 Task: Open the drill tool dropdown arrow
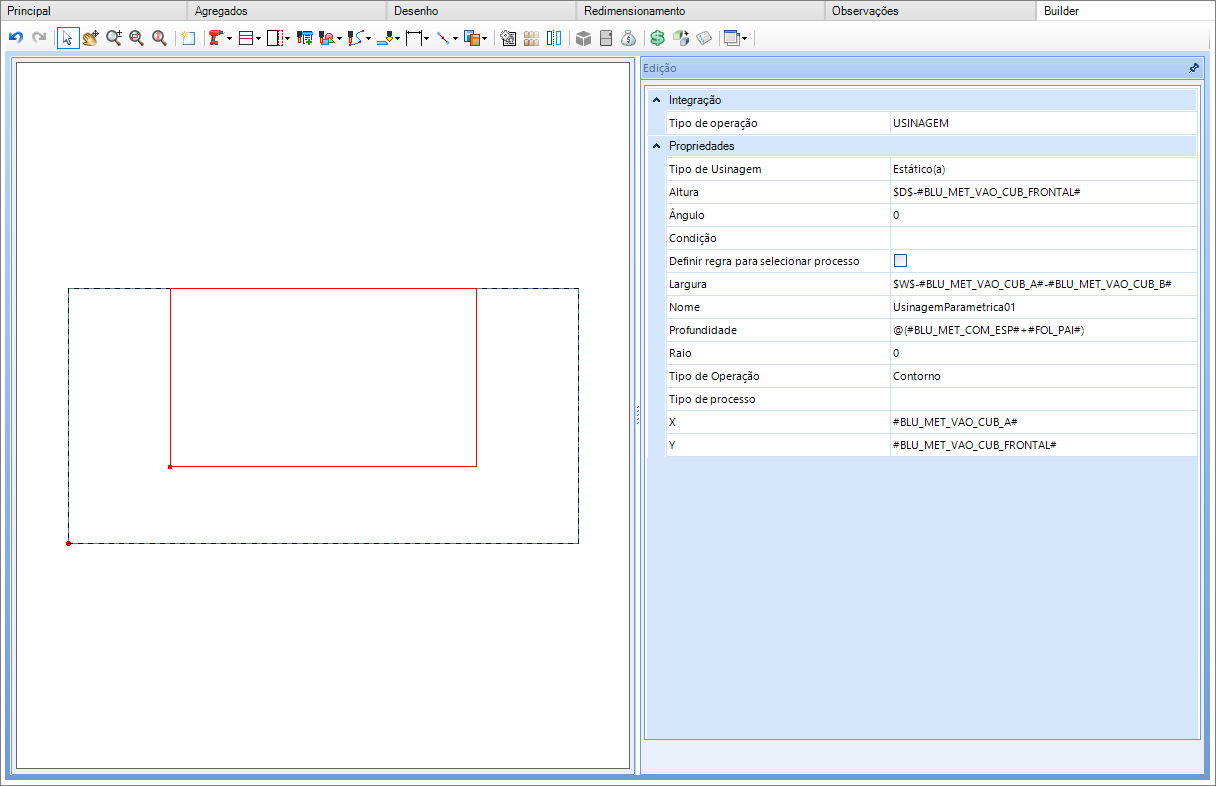coord(229,39)
